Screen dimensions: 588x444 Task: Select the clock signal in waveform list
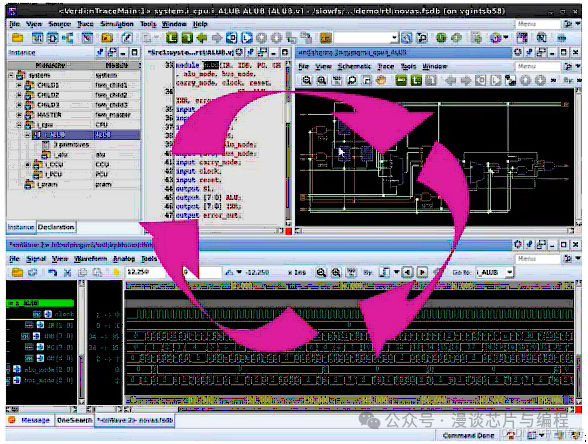point(64,314)
